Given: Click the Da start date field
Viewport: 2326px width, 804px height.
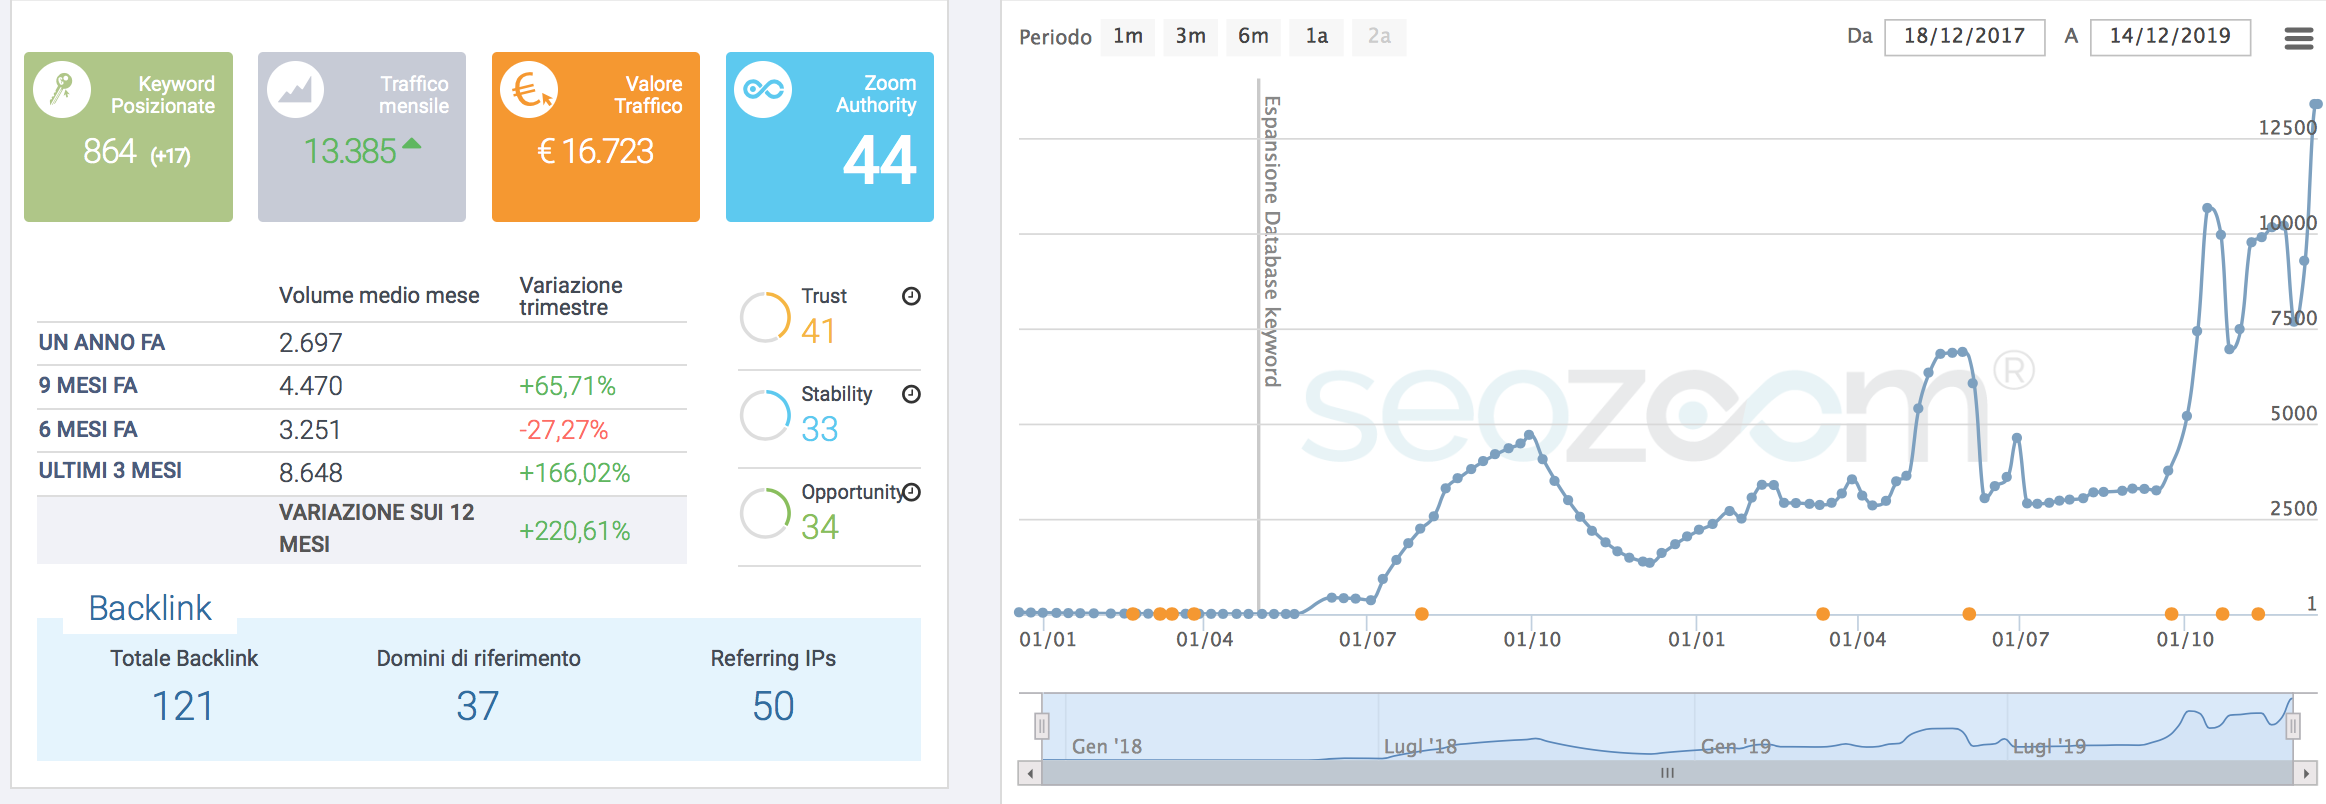Looking at the screenshot, I should (1964, 37).
